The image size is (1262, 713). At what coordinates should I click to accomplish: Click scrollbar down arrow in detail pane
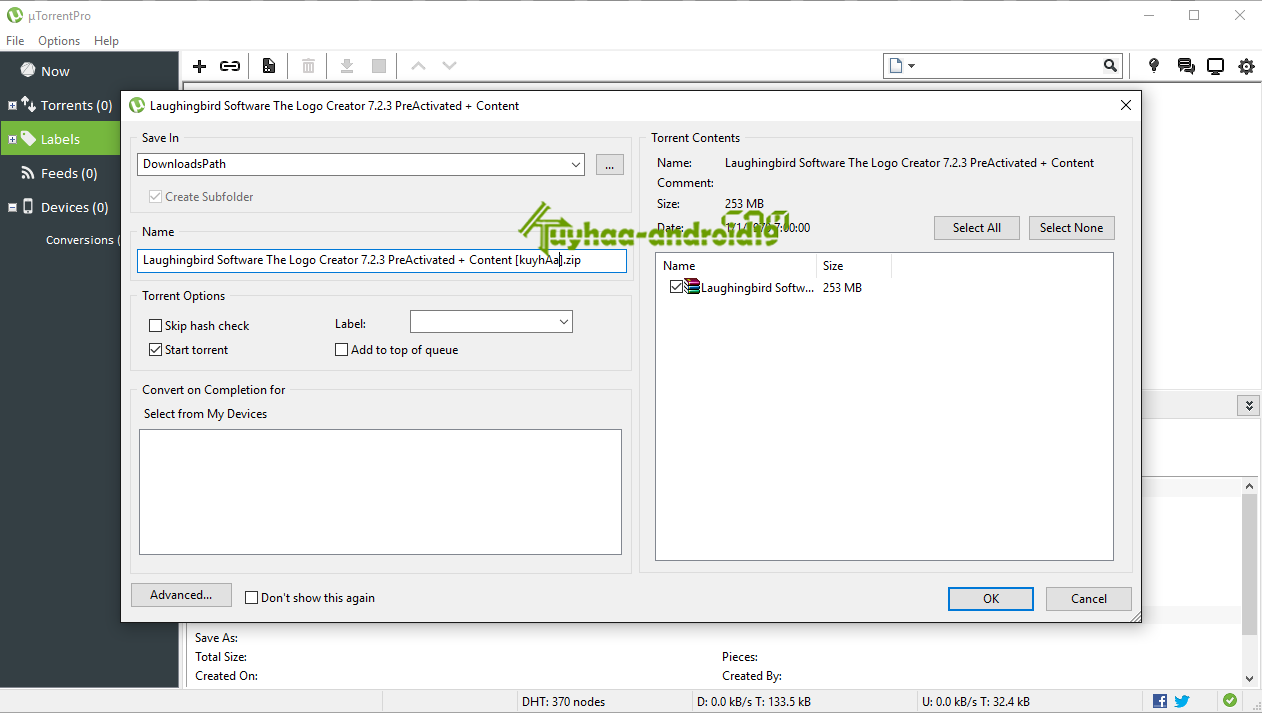tap(1250, 678)
